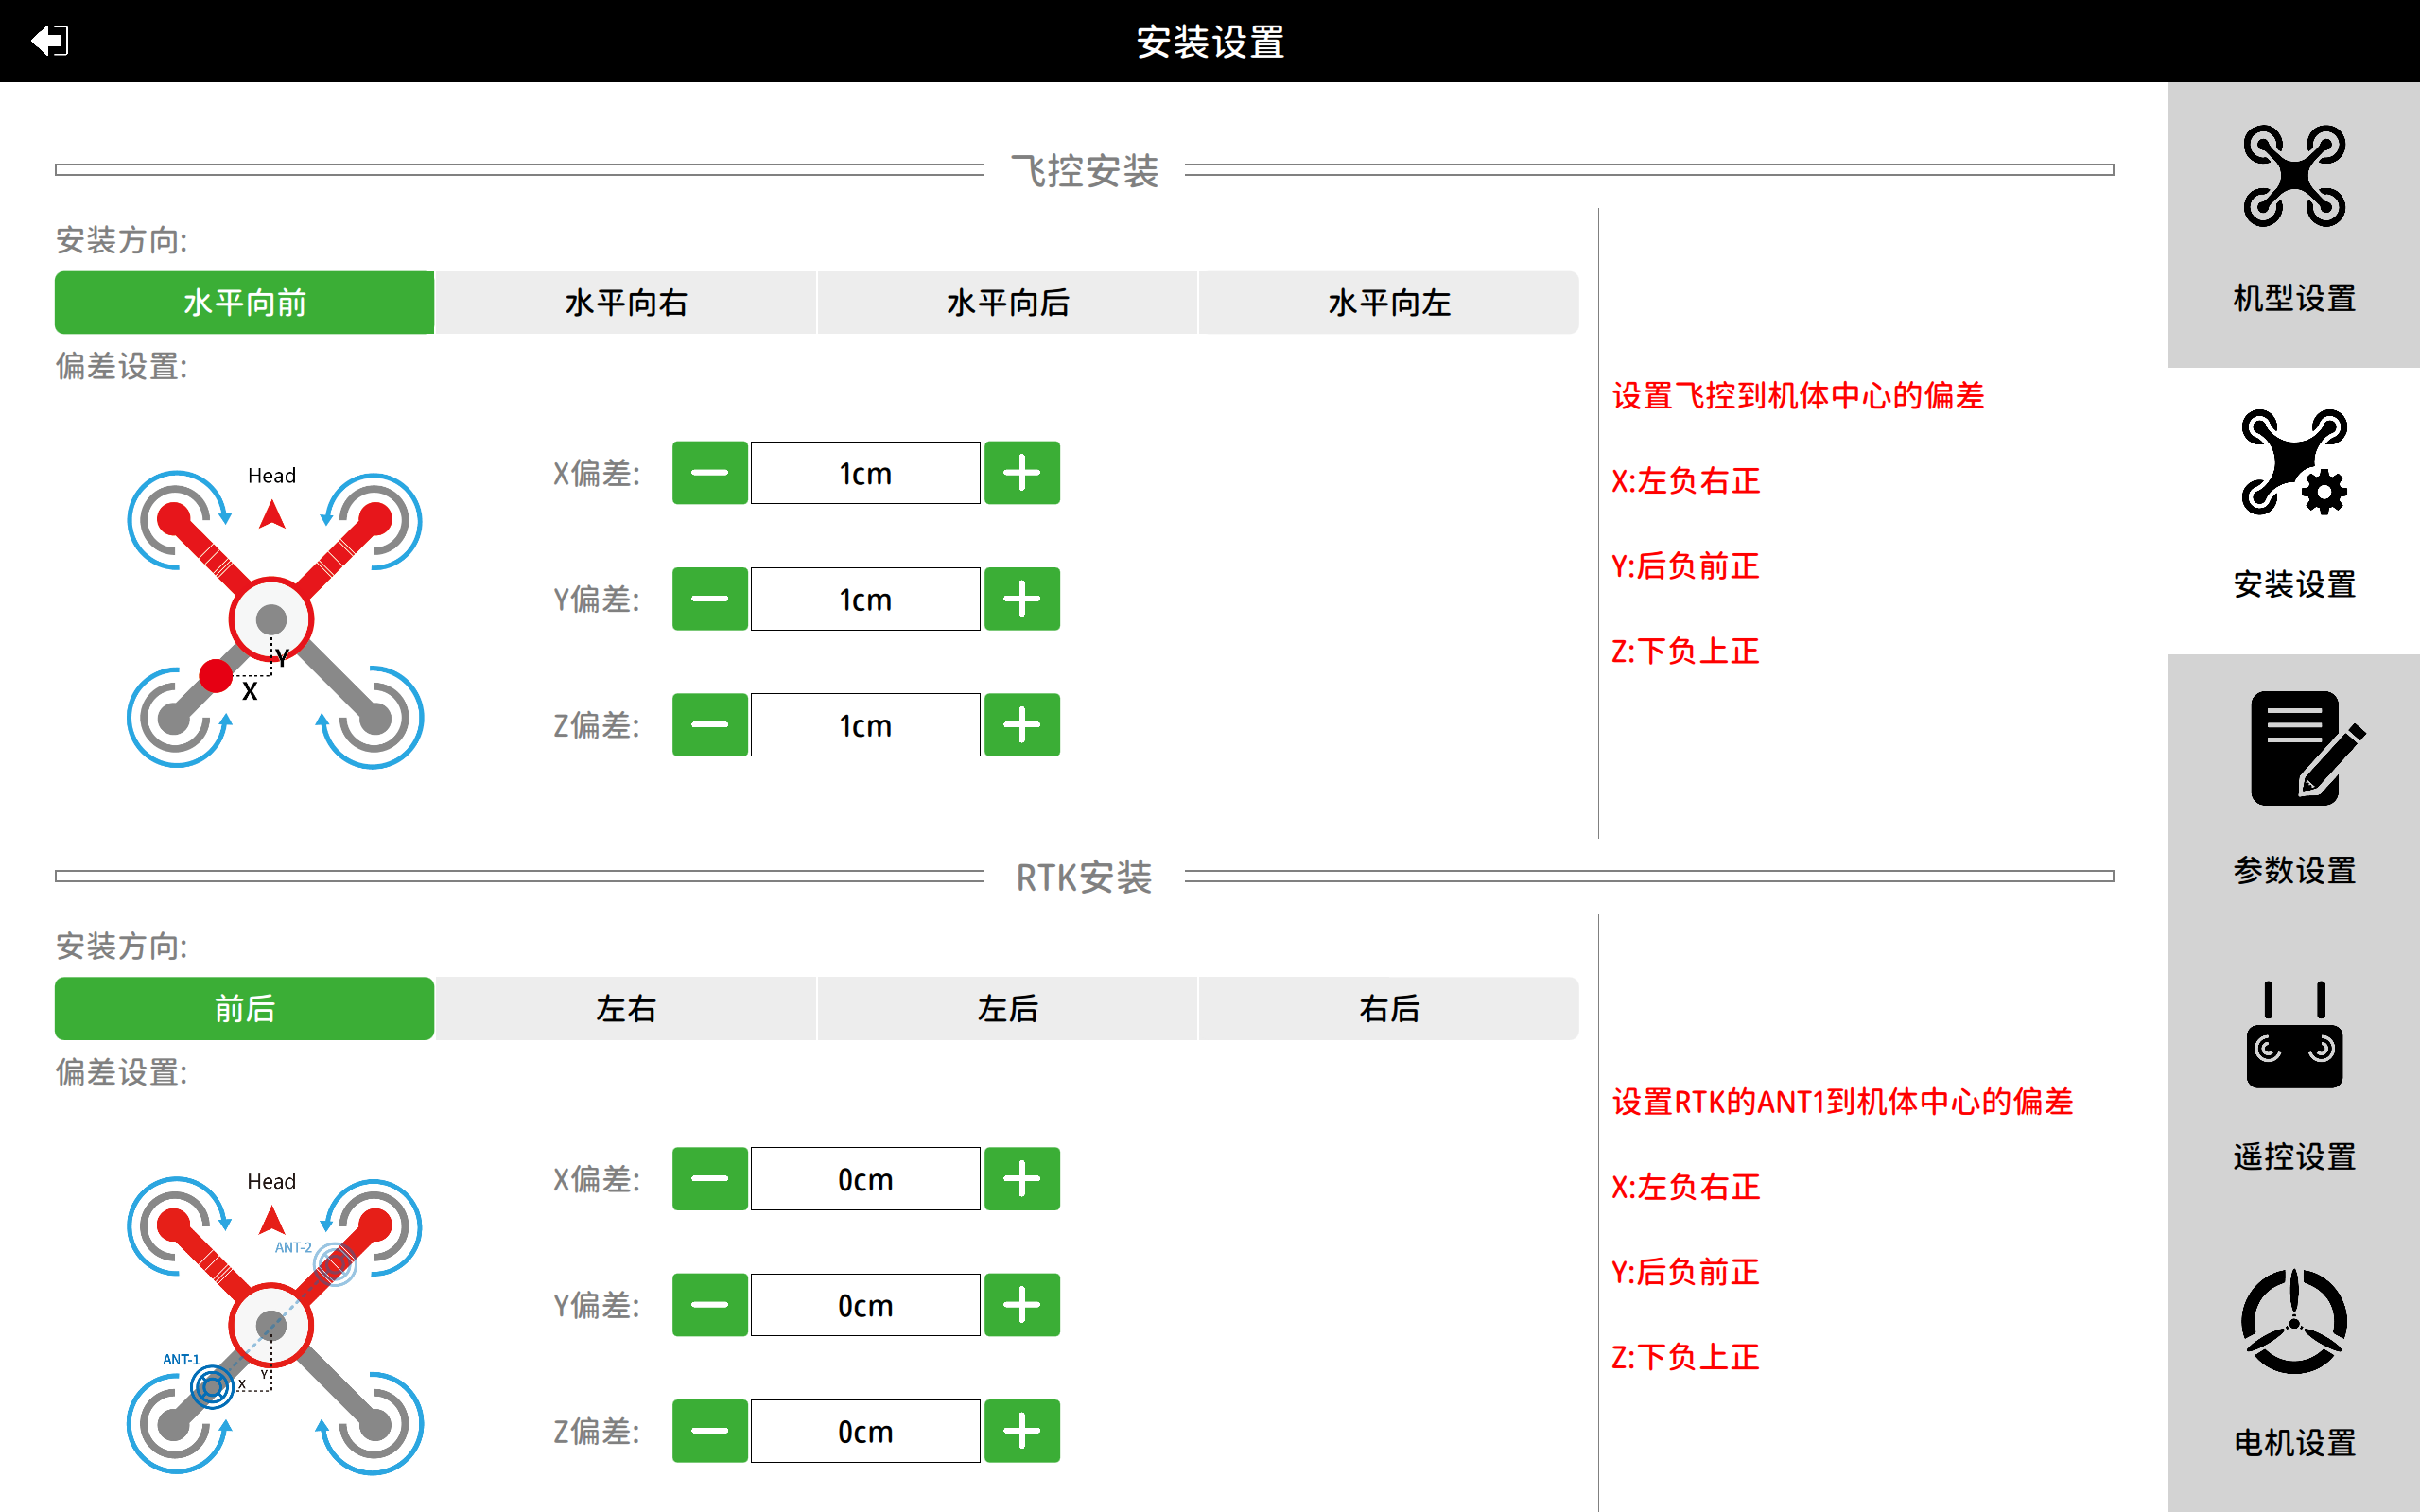
Task: Decrease RTK Z偏差 with minus button
Action: pos(709,1431)
